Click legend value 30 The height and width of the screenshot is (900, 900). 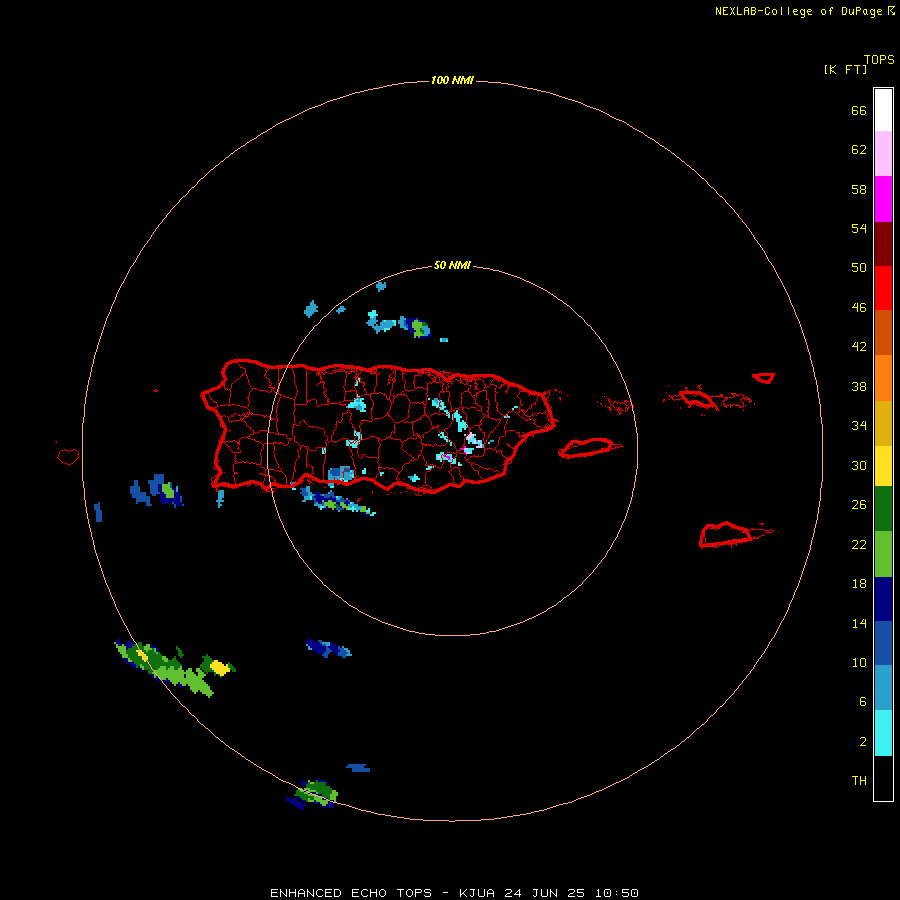(859, 465)
